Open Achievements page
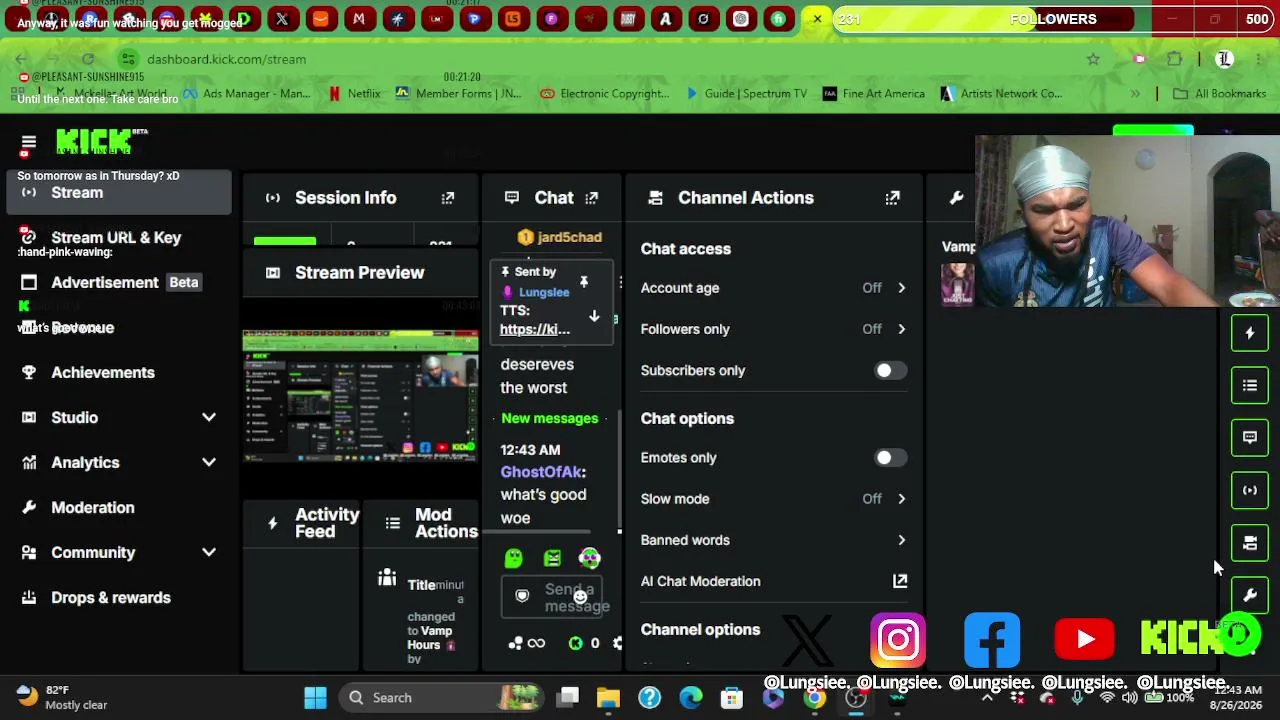Screen dimensions: 1280x720 coord(119,373)
